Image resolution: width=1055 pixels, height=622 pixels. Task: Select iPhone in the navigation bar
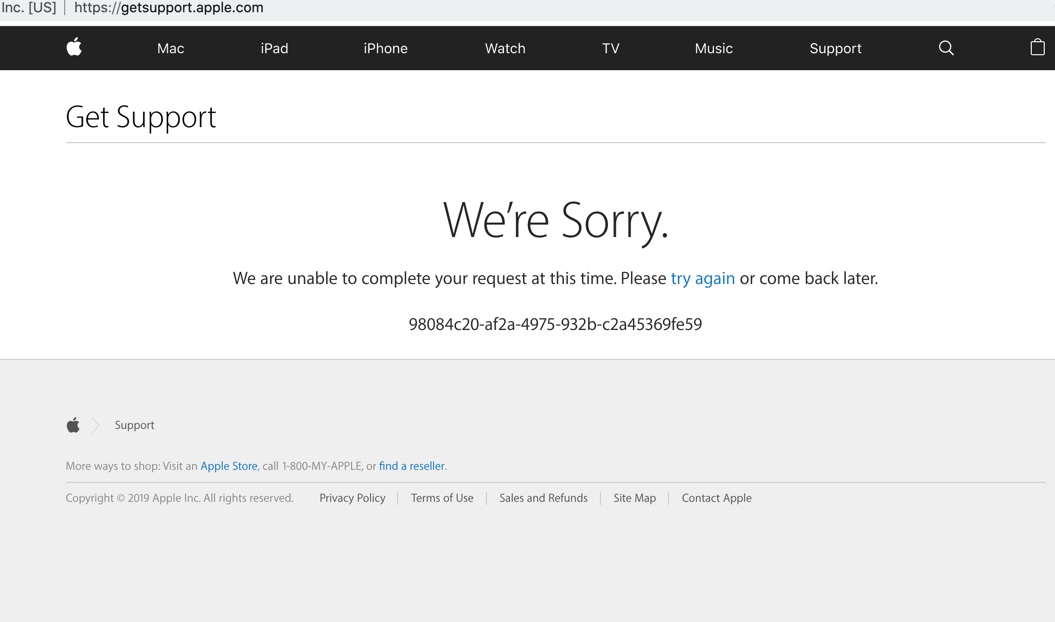tap(386, 48)
